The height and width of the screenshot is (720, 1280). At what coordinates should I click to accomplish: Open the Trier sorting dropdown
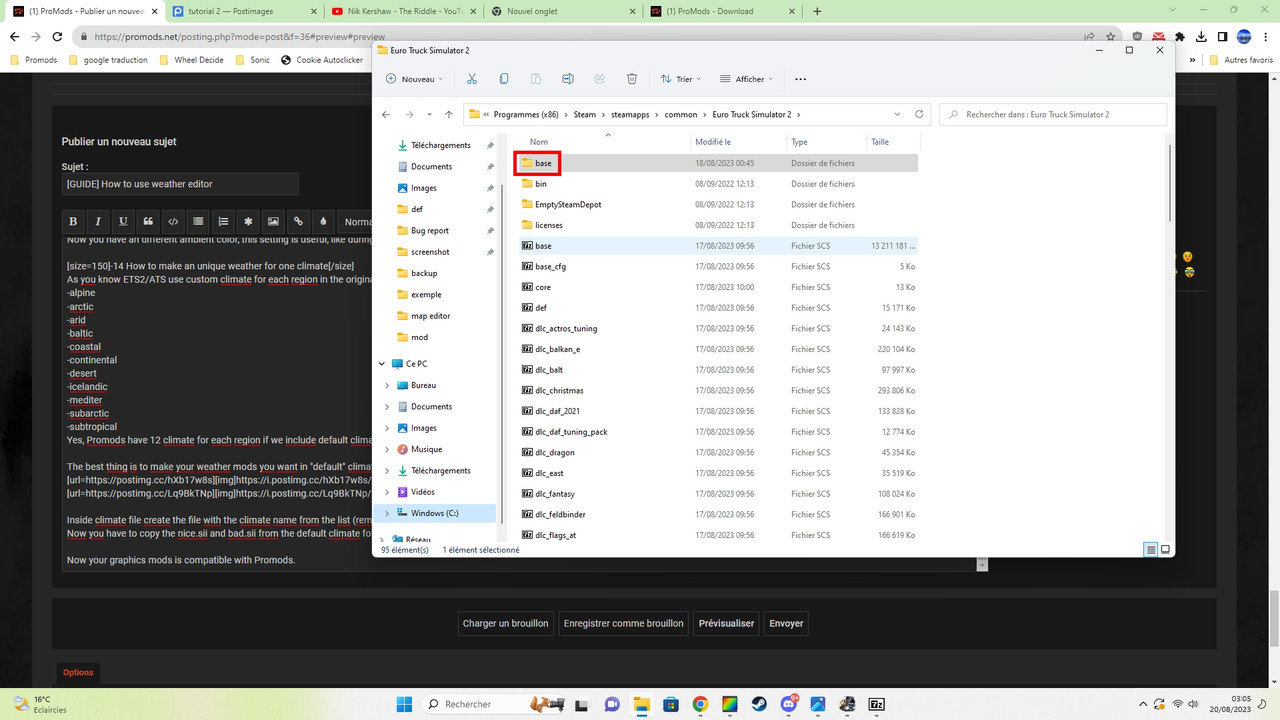[x=681, y=78]
